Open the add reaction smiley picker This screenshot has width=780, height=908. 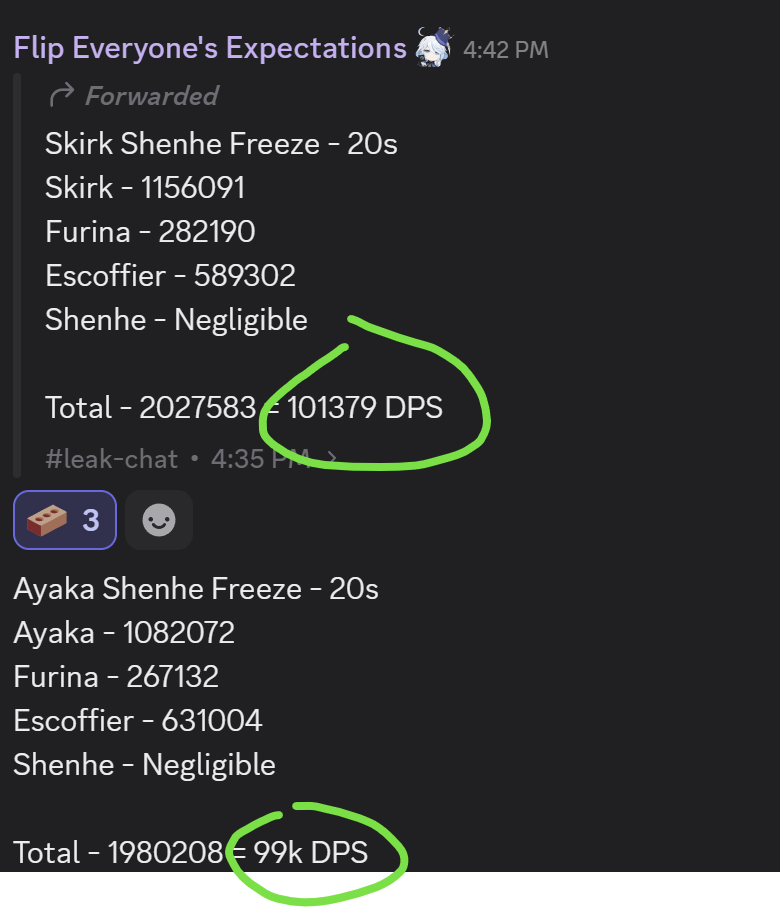pos(159,520)
